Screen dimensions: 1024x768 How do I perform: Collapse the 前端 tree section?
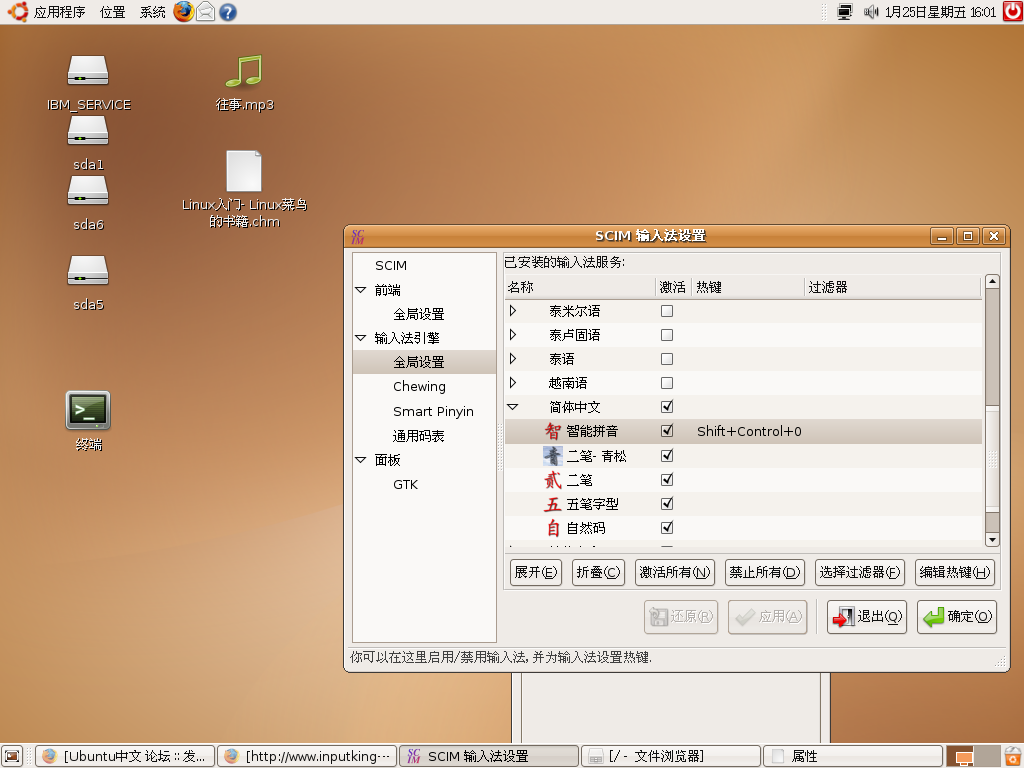[x=360, y=289]
